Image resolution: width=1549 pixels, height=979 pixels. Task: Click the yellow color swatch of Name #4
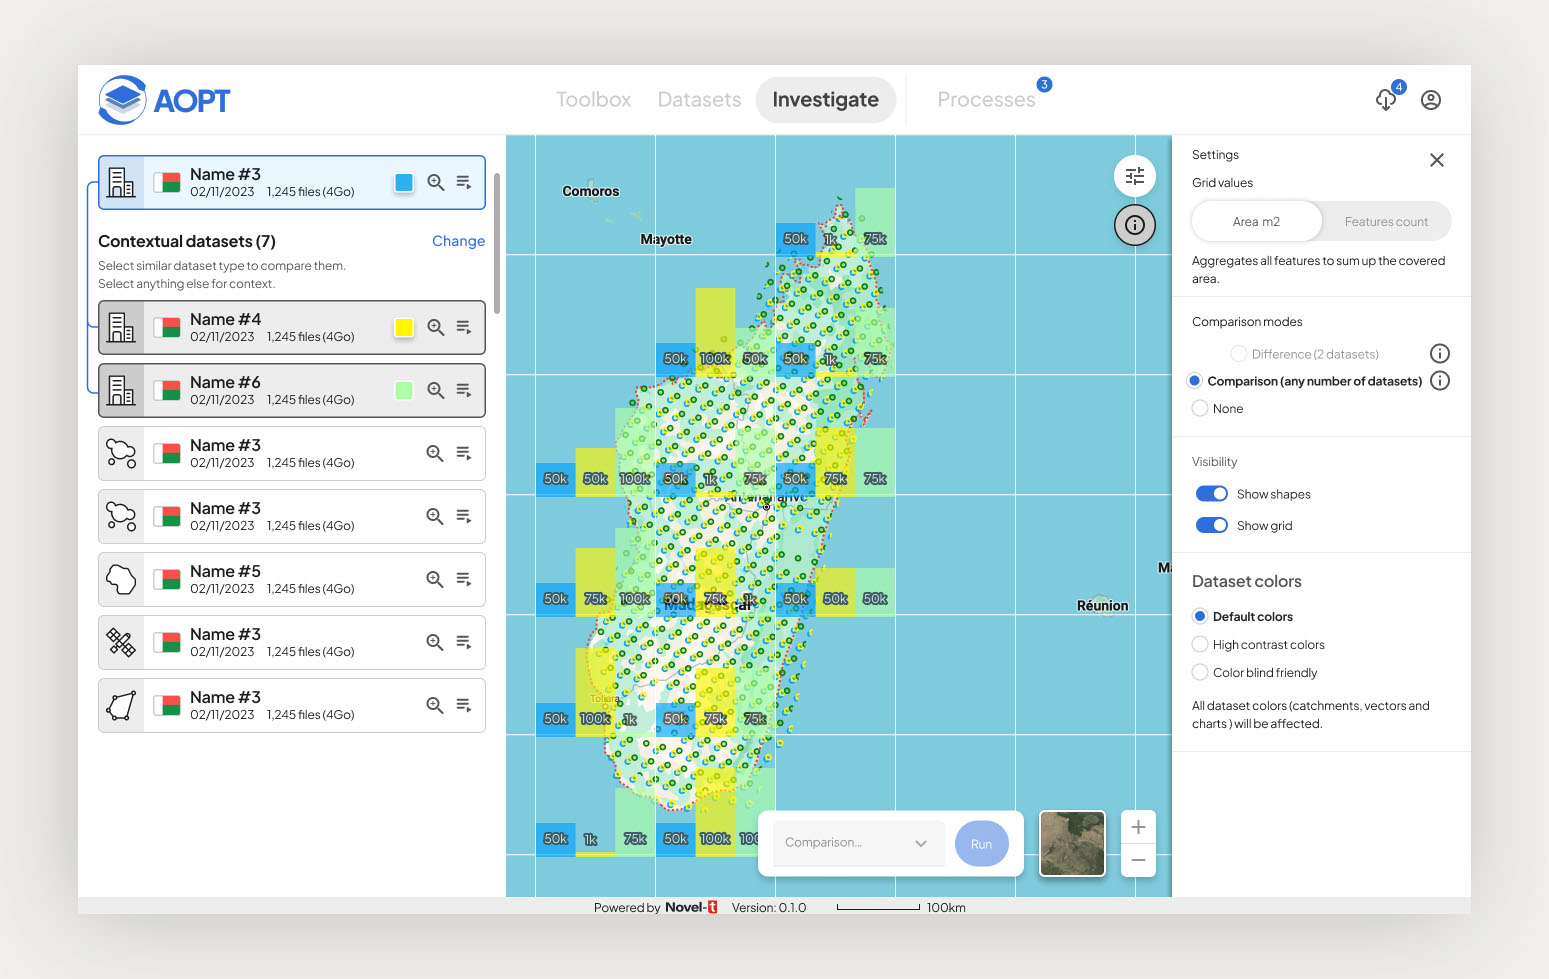tap(404, 327)
